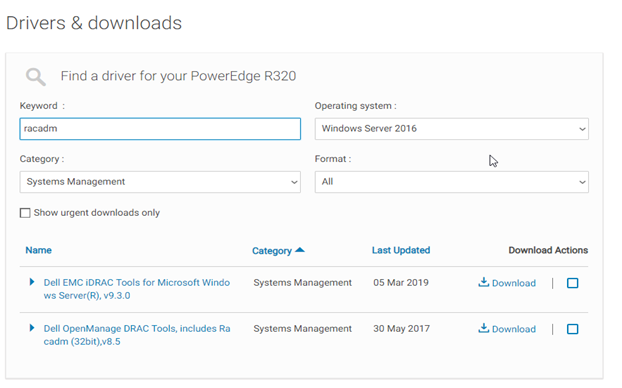Click download icon for OpenManage DRAC Tools v8.5

pos(483,328)
